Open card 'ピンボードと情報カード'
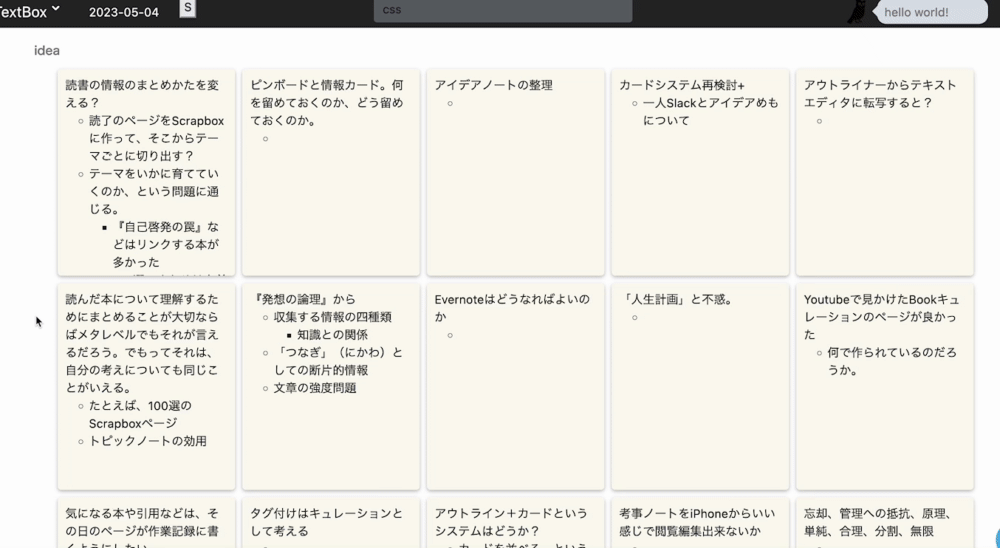This screenshot has width=1000, height=548. click(x=330, y=172)
